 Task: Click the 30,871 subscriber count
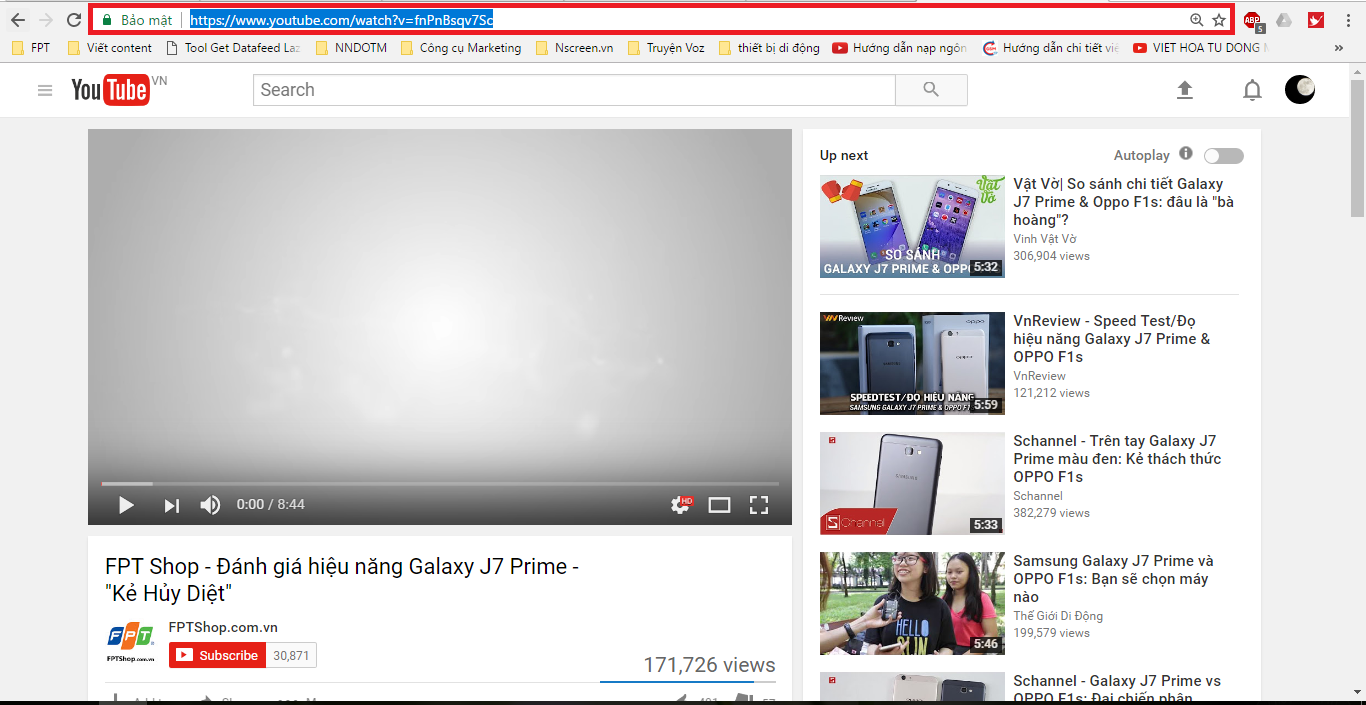291,656
